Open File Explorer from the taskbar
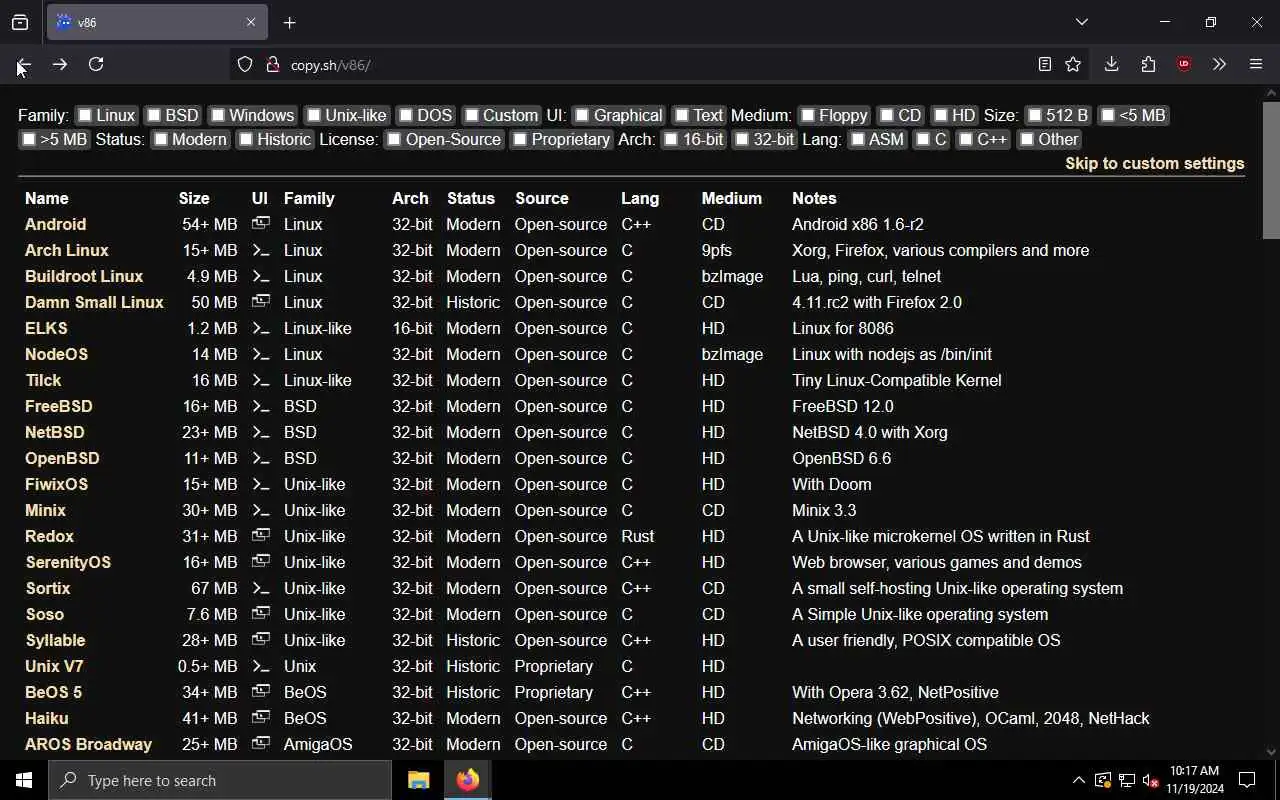Screen dimensions: 1280x800 418,780
